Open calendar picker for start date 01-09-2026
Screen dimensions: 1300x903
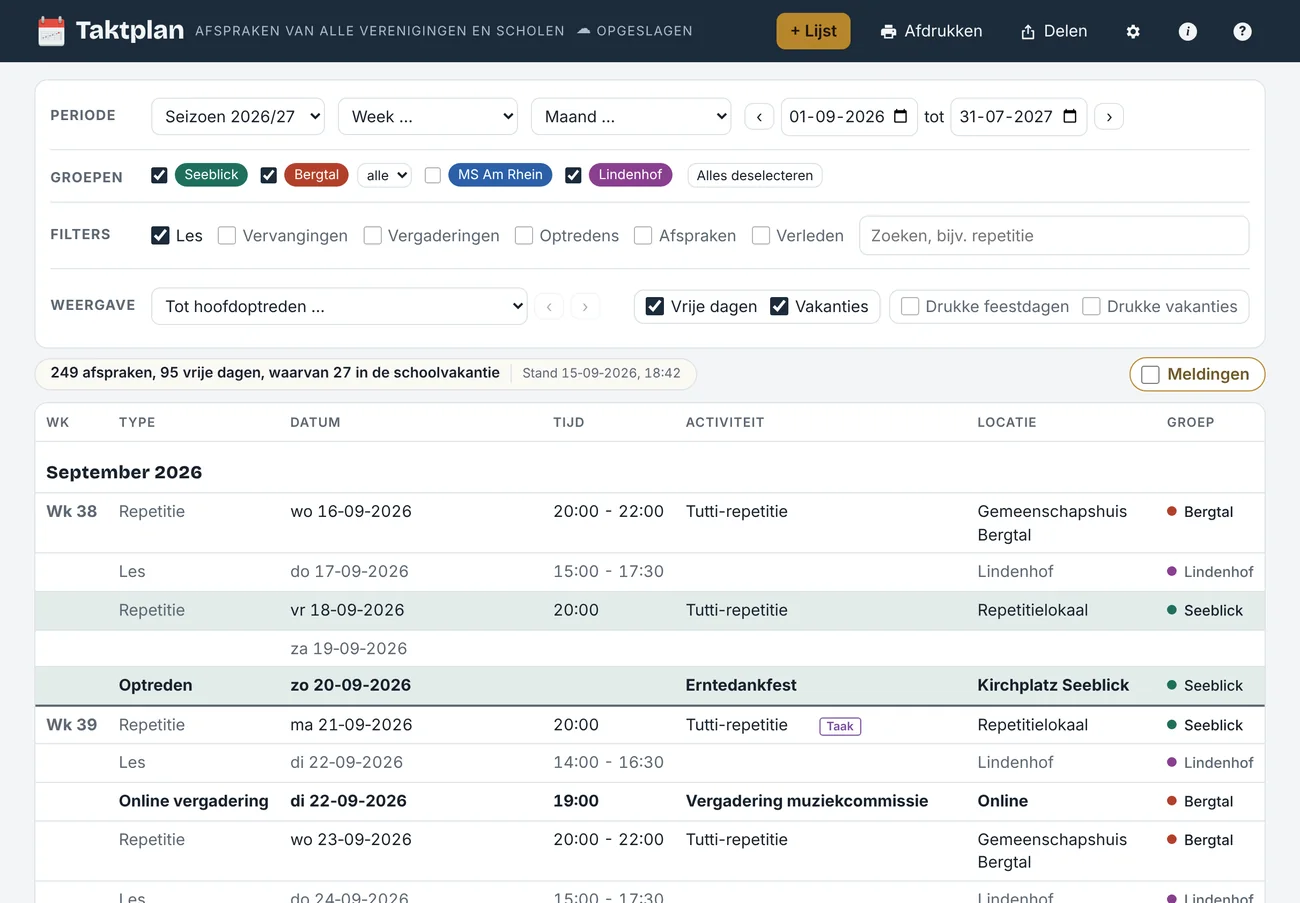point(900,117)
